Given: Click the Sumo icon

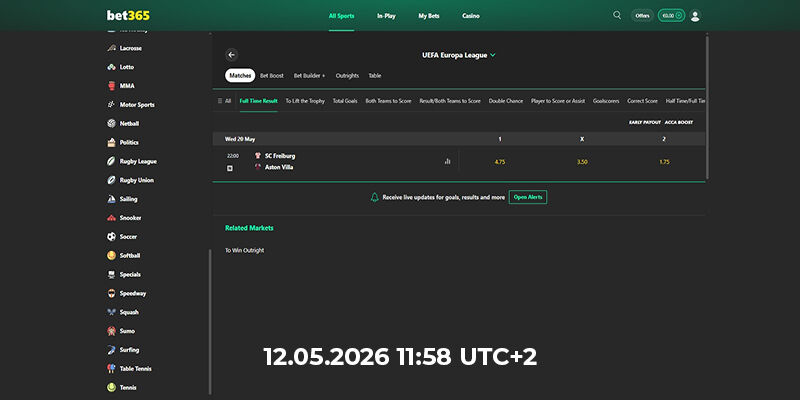Looking at the screenshot, I should point(111,331).
